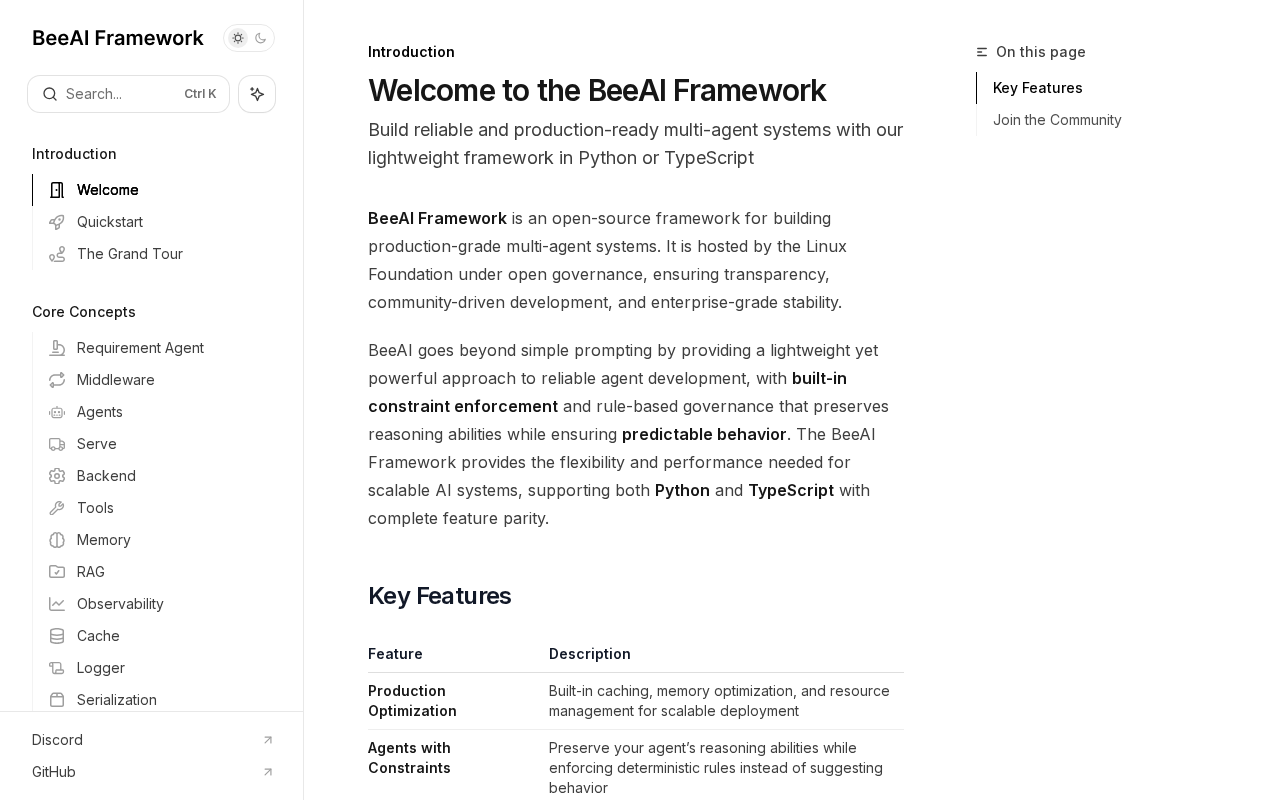Image resolution: width=1280 pixels, height=800 pixels.
Task: Jump to Key Features section
Action: pyautogui.click(x=1037, y=88)
